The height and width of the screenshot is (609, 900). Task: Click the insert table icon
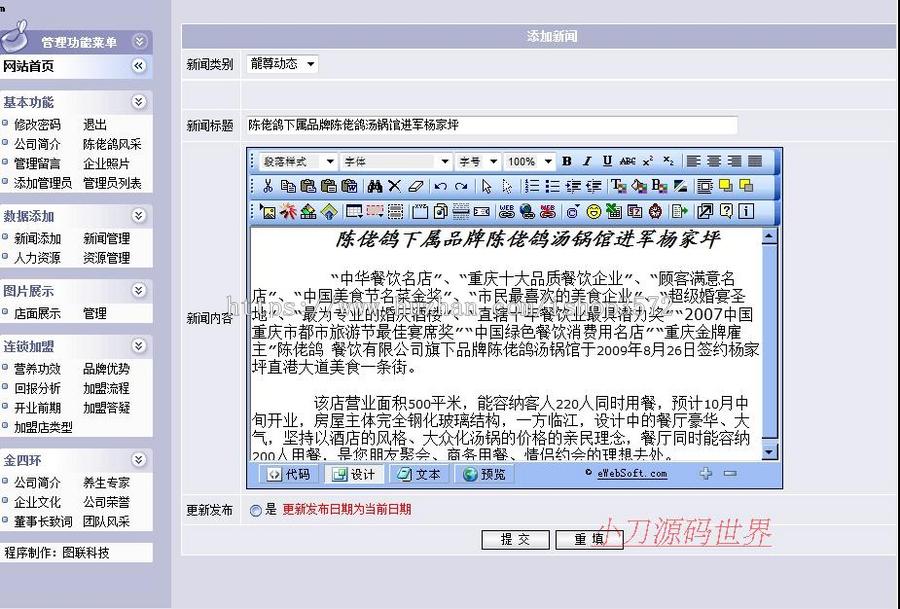click(354, 211)
